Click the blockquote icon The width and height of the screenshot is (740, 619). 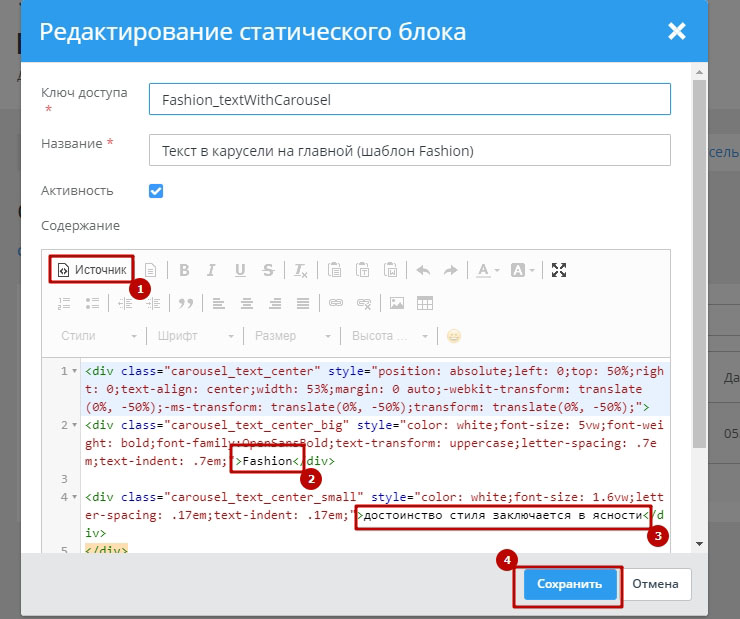pyautogui.click(x=185, y=303)
